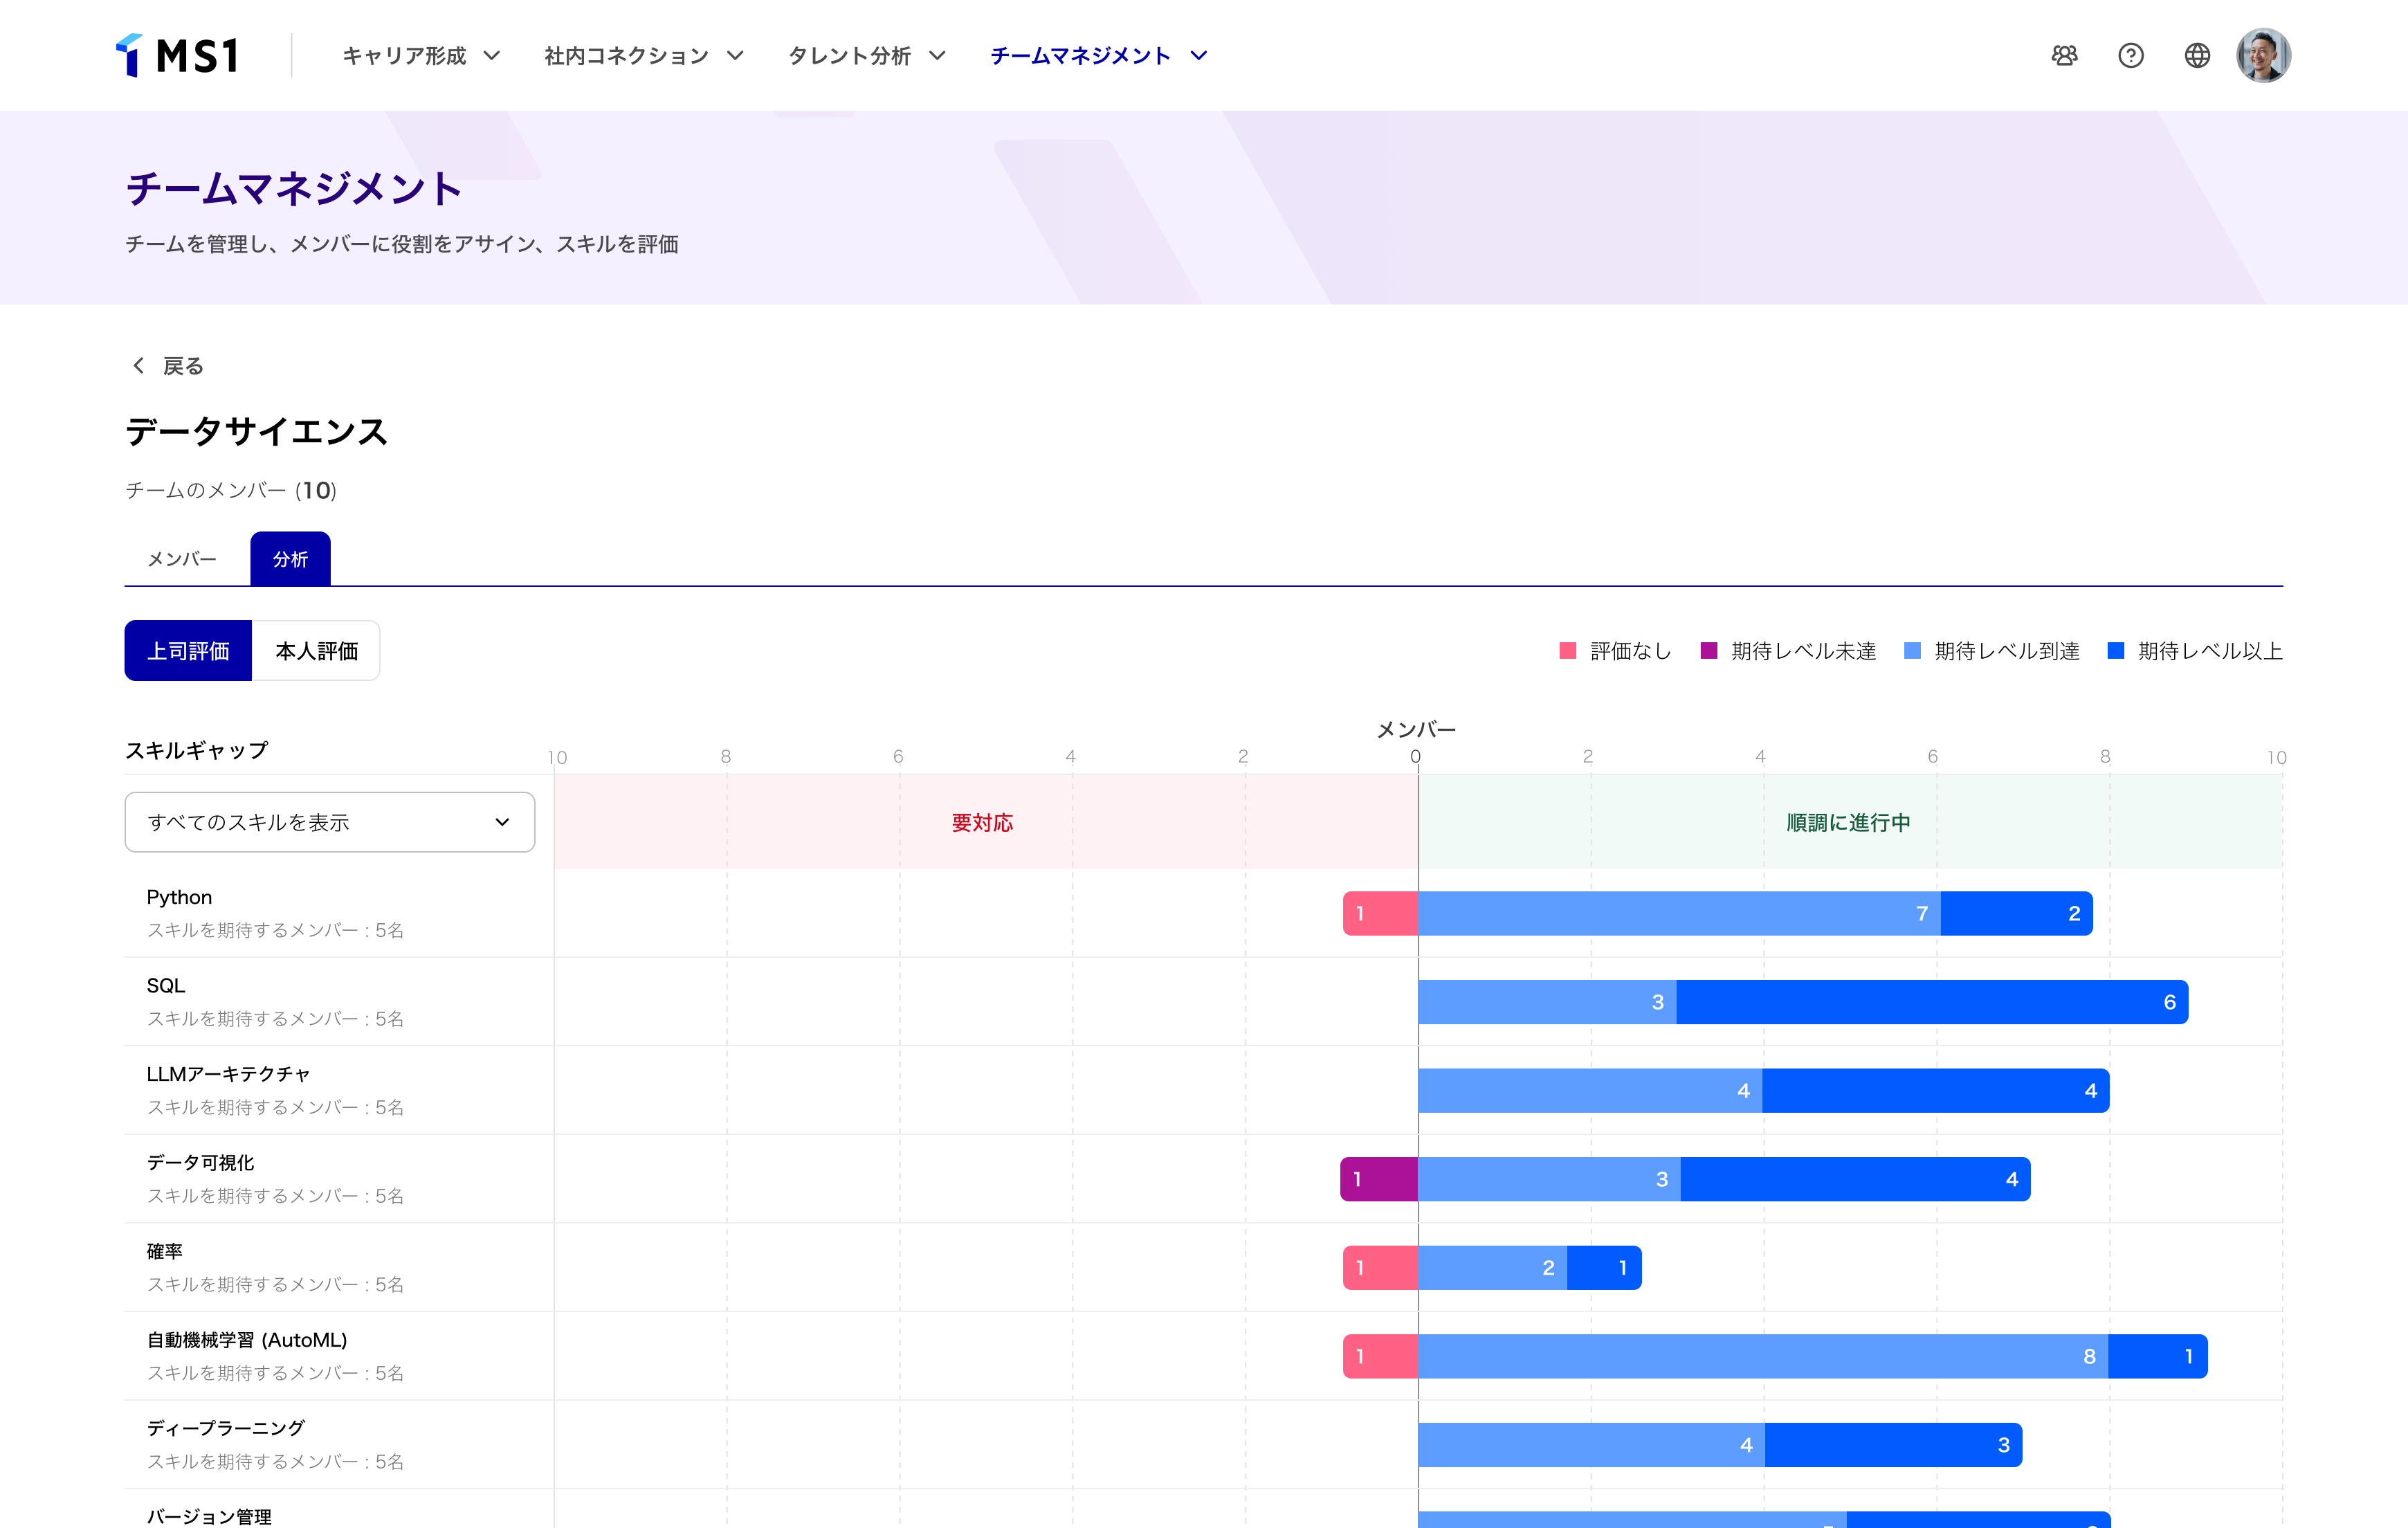Click データ可視化's purple bar showing 1

tap(1379, 1179)
